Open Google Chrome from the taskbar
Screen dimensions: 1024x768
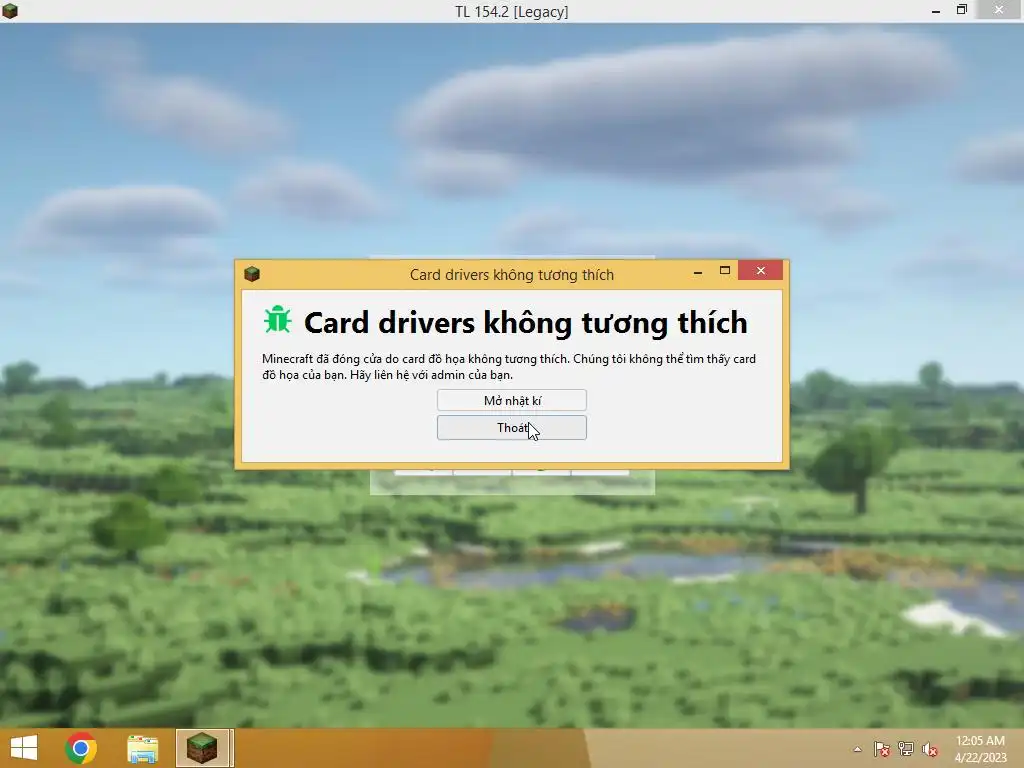(x=81, y=748)
